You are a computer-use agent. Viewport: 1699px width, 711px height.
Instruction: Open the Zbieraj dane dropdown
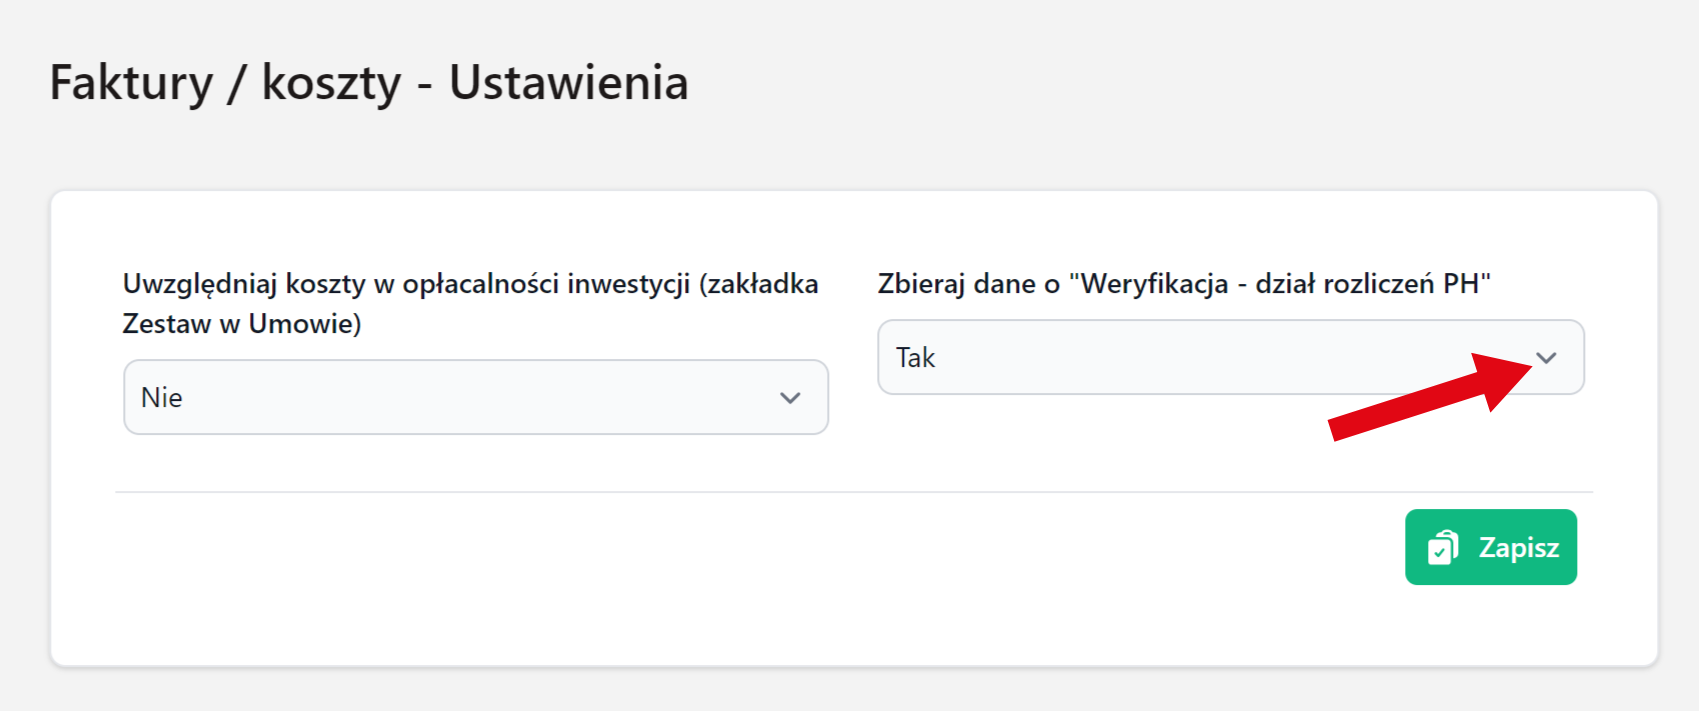[x=1230, y=357]
